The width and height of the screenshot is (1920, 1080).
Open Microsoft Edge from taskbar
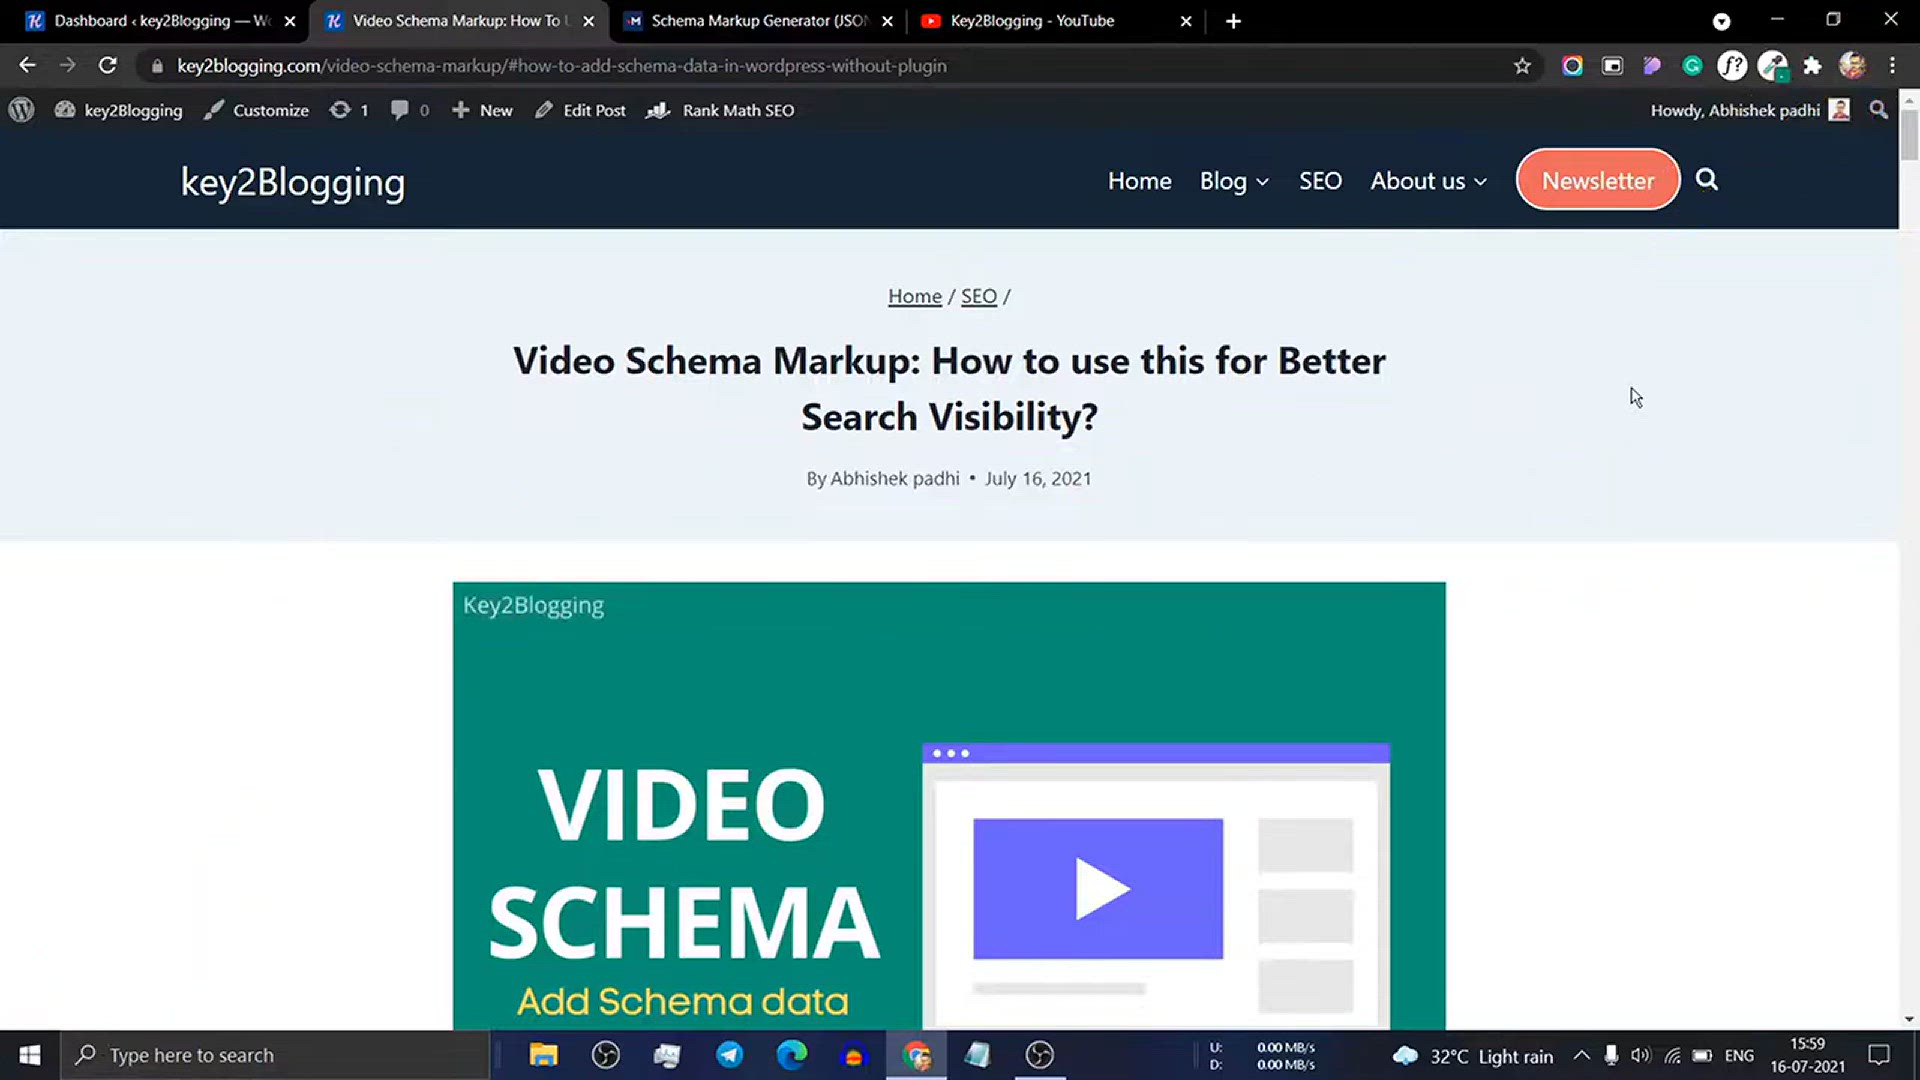tap(792, 1055)
